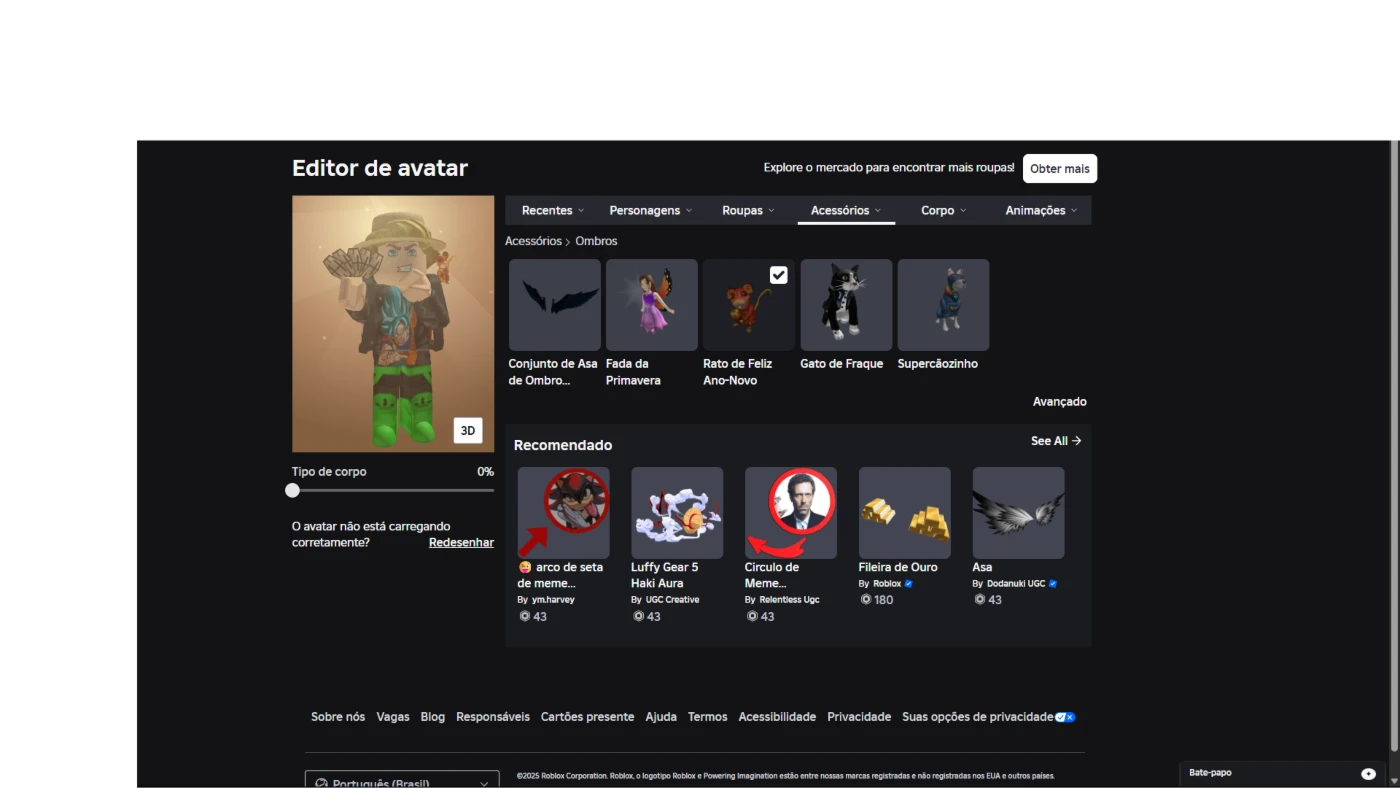Open the Fileira de Ouro item image
Image resolution: width=1400 pixels, height=788 pixels.
pyautogui.click(x=905, y=513)
